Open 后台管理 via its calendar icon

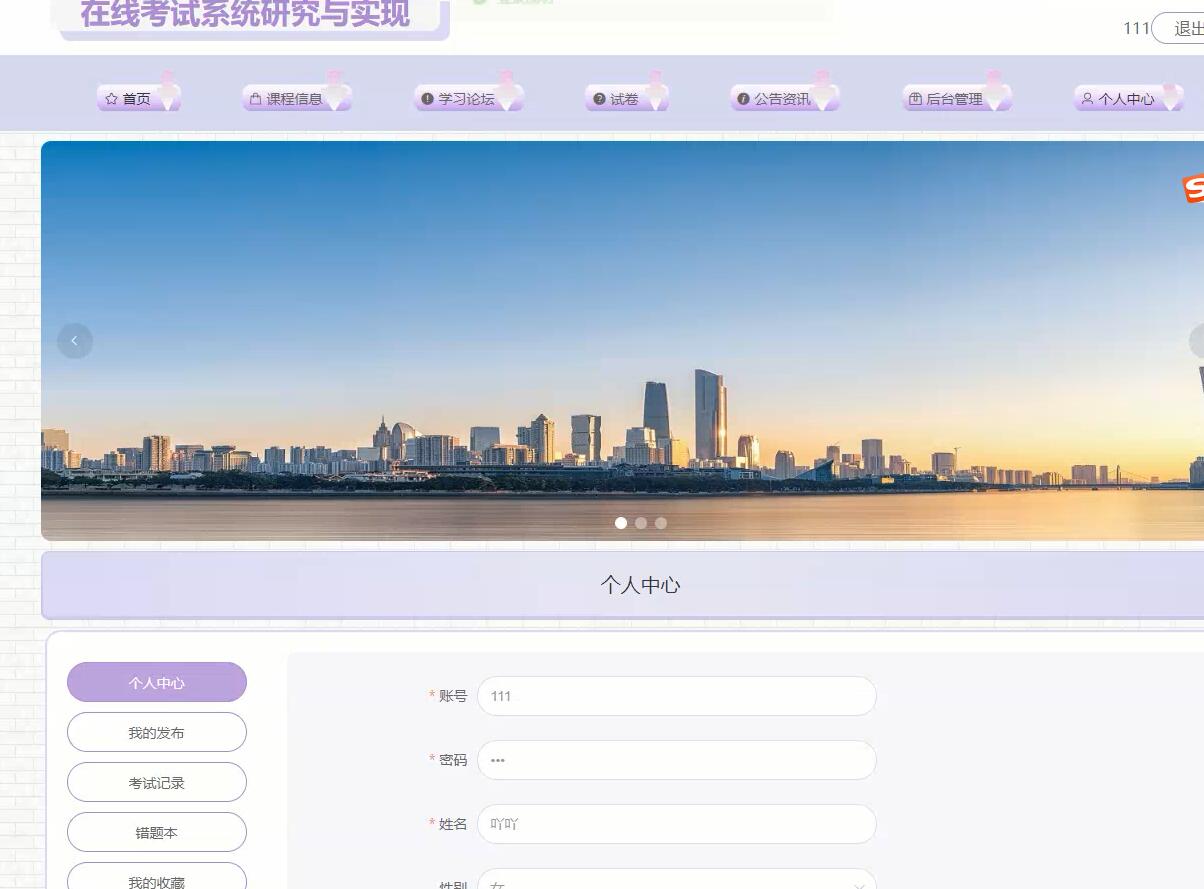(x=916, y=98)
